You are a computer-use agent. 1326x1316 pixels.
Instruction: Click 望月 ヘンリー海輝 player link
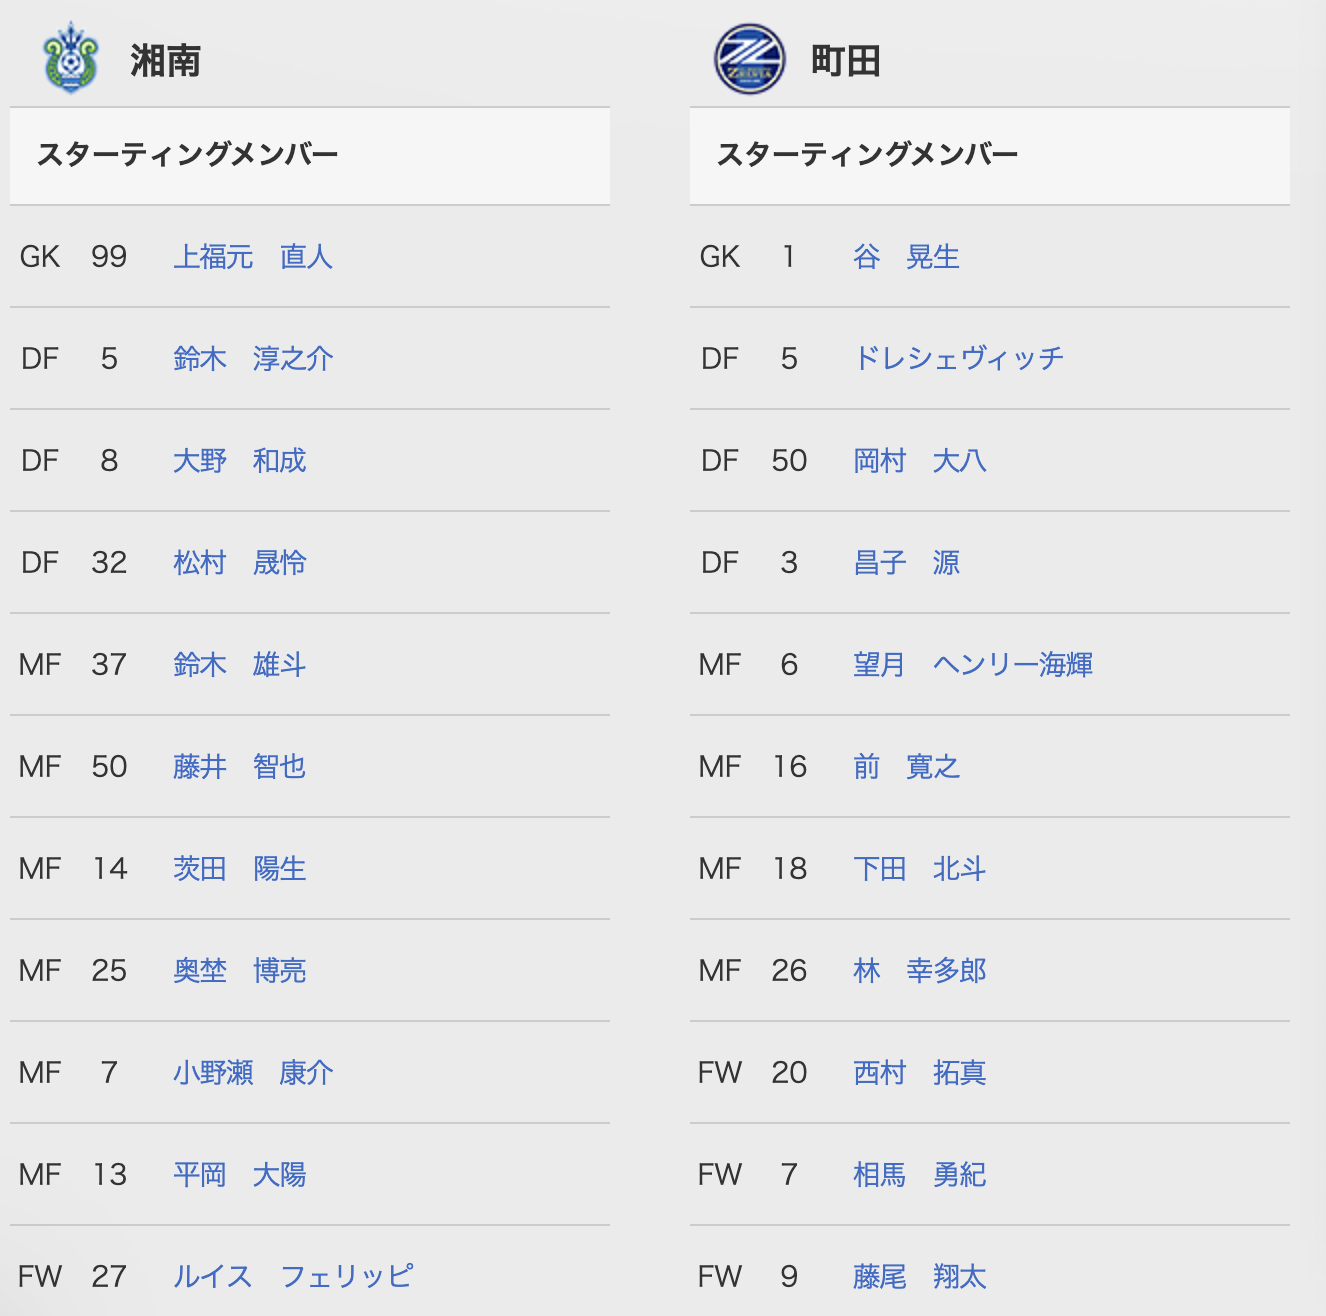pyautogui.click(x=973, y=665)
